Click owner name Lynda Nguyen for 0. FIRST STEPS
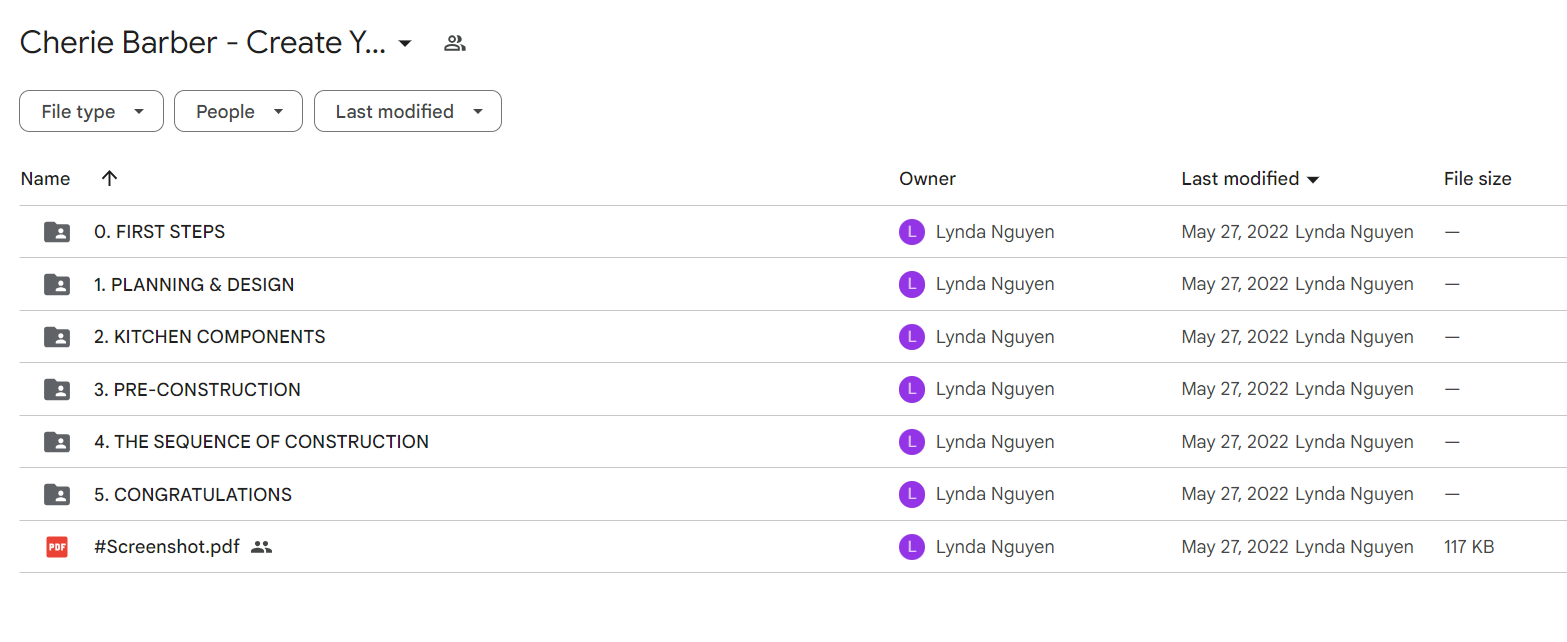 (995, 232)
